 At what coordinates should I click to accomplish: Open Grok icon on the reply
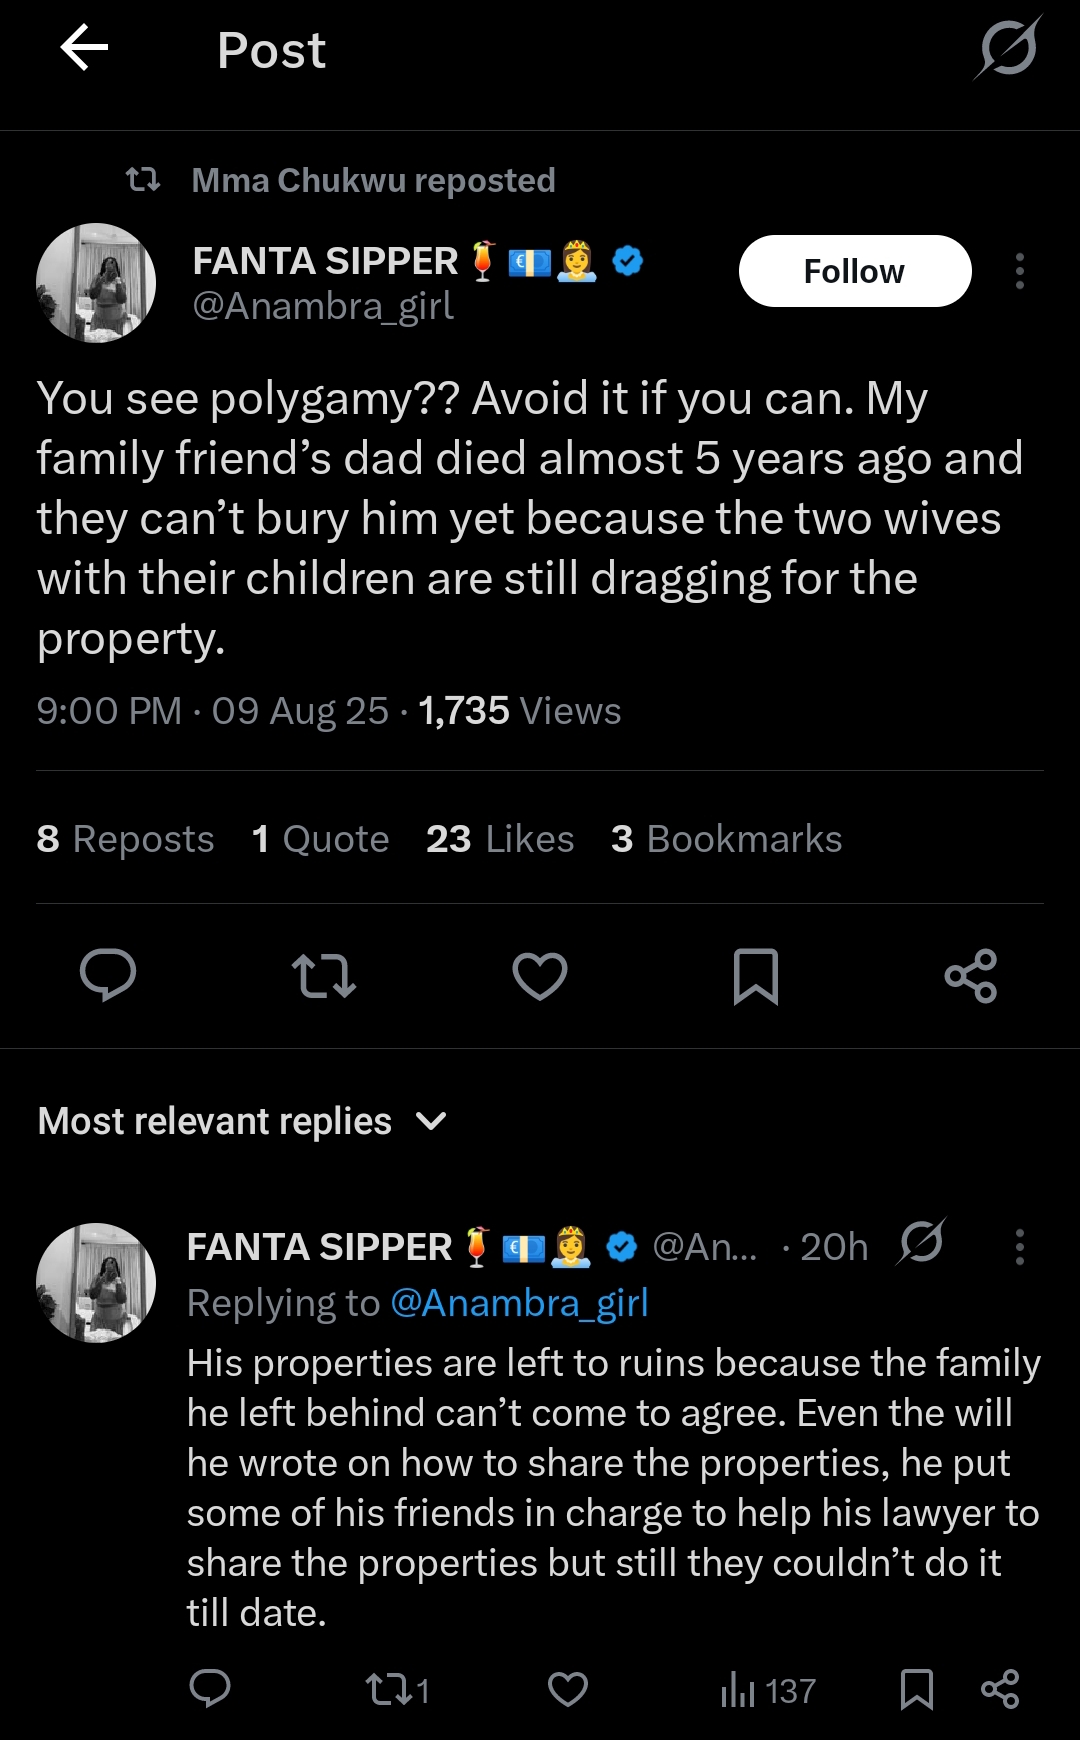click(x=921, y=1243)
